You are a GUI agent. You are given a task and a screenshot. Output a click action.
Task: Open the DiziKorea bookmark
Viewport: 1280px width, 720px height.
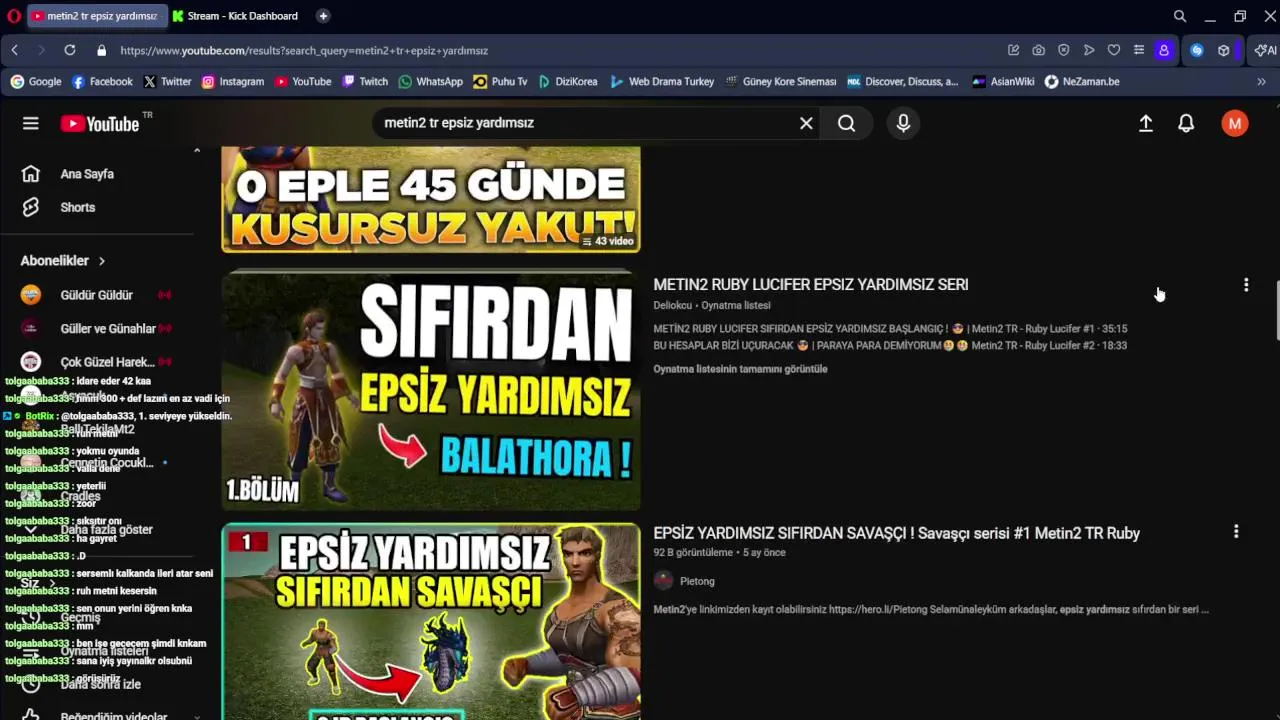pyautogui.click(x=568, y=82)
